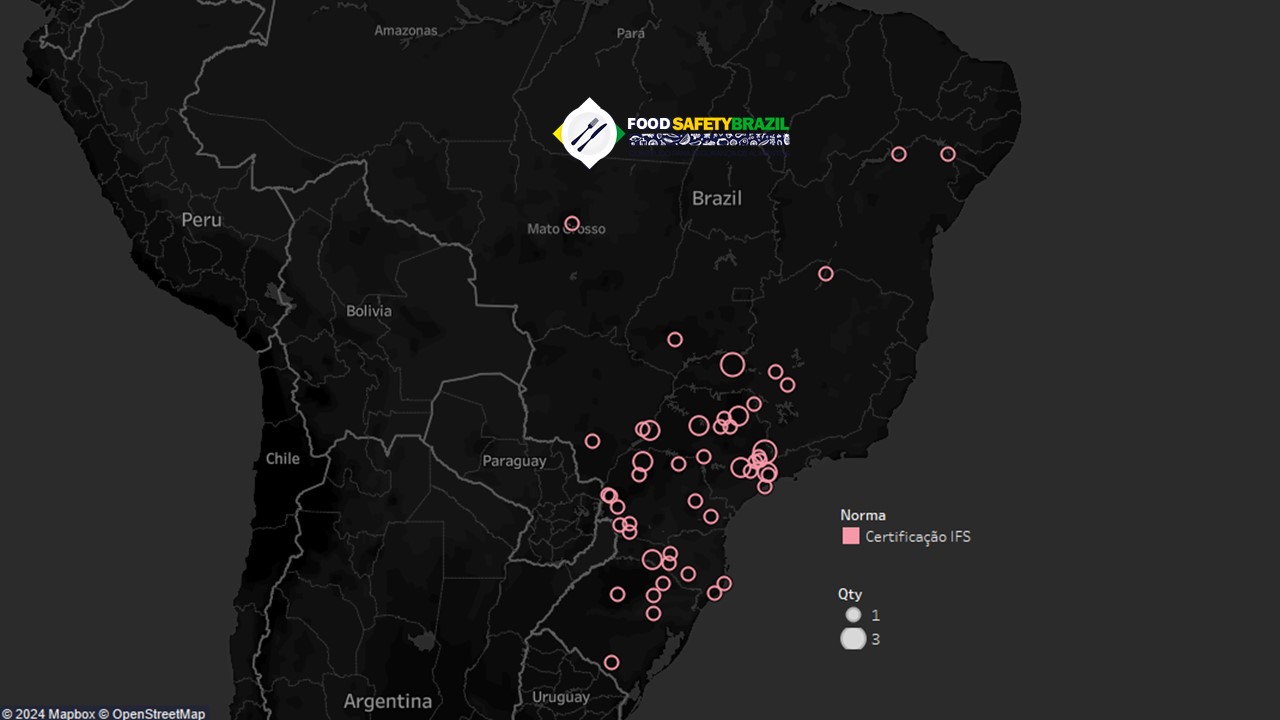
Task: Click the Qty 1 small circle legend symbol
Action: [x=853, y=615]
